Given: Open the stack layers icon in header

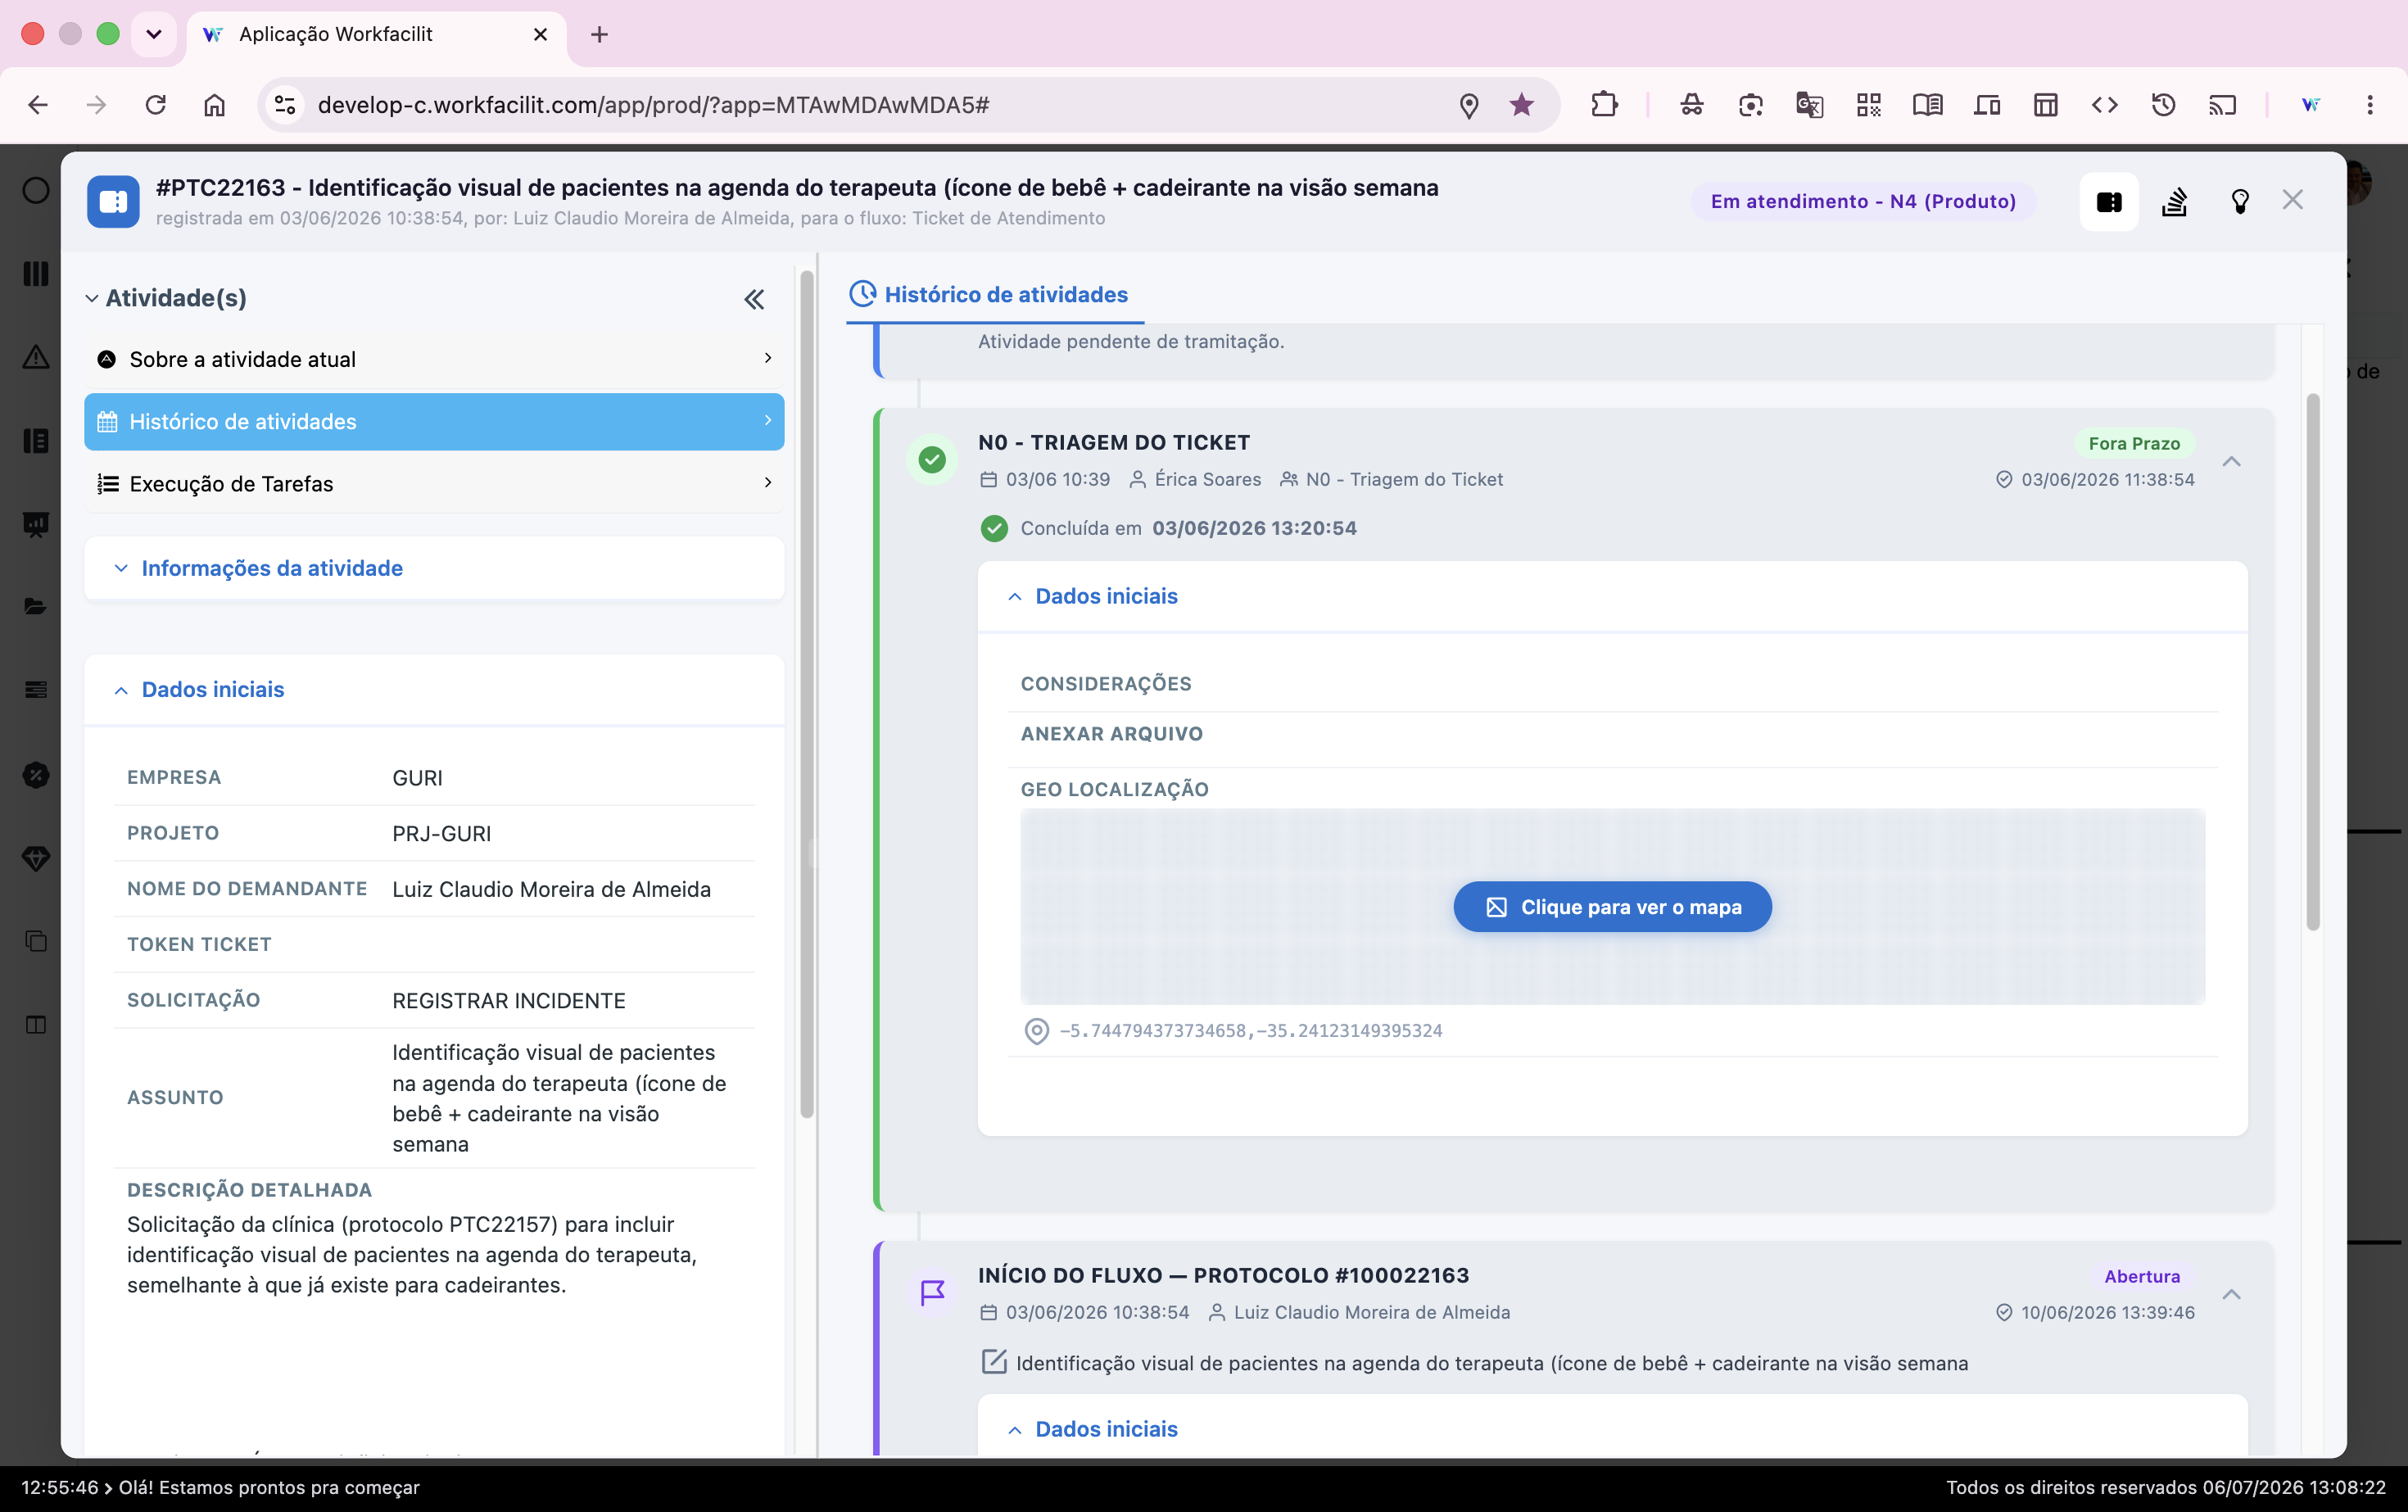Looking at the screenshot, I should (x=2174, y=201).
